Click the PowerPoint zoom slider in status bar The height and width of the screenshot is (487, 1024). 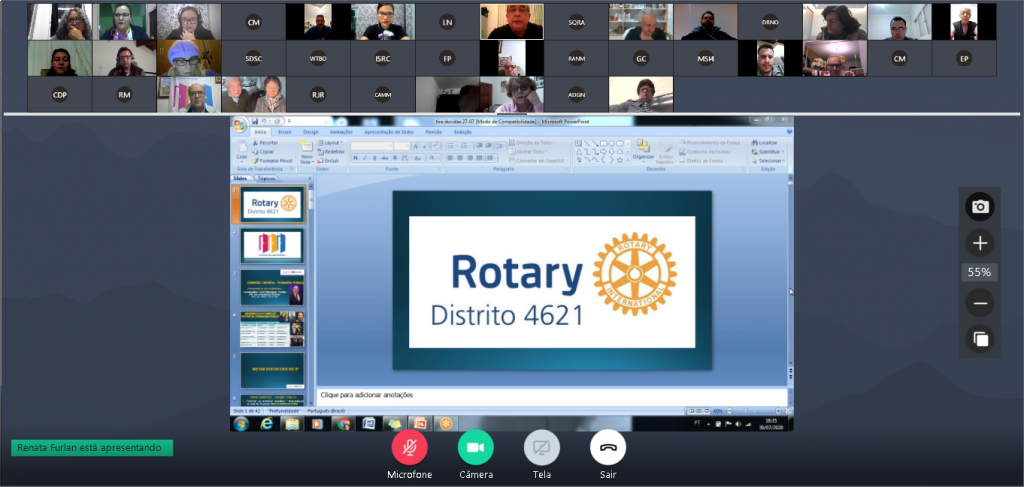tap(750, 411)
